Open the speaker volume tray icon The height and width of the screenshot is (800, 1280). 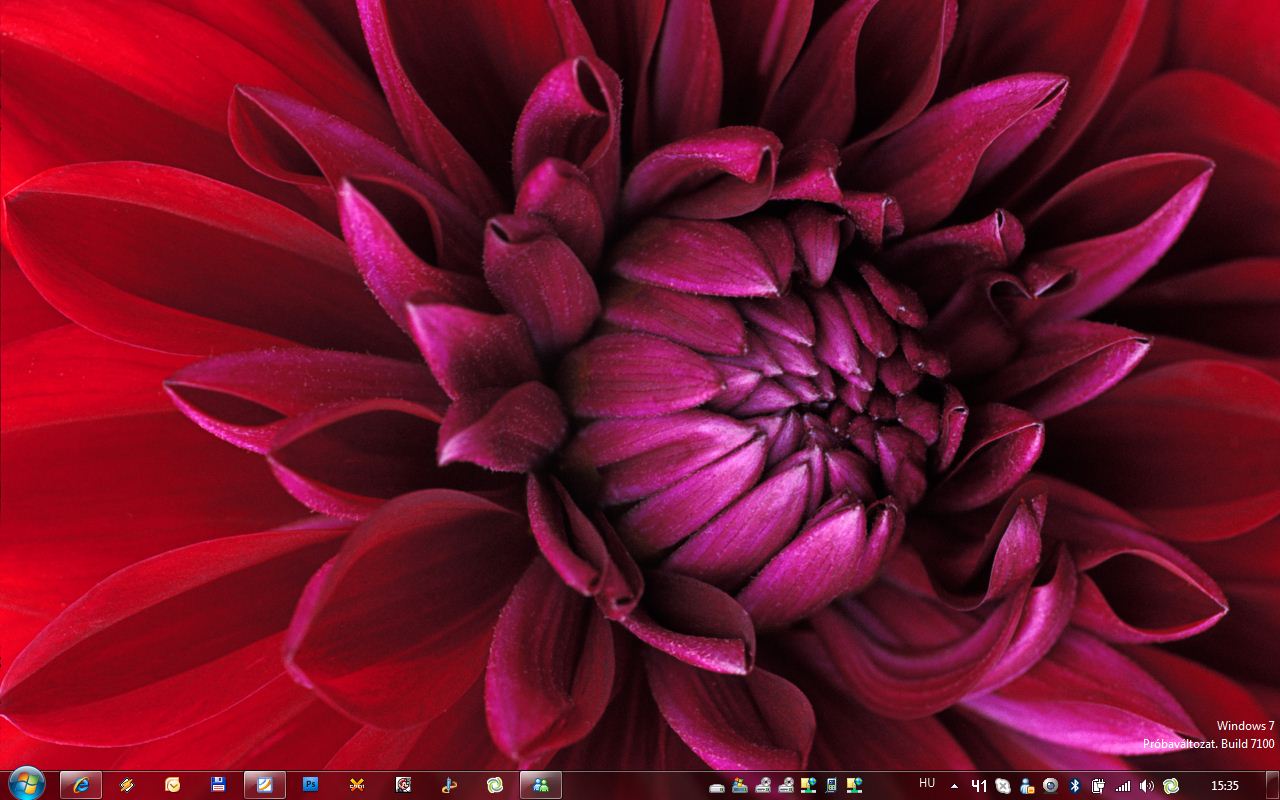point(1147,786)
